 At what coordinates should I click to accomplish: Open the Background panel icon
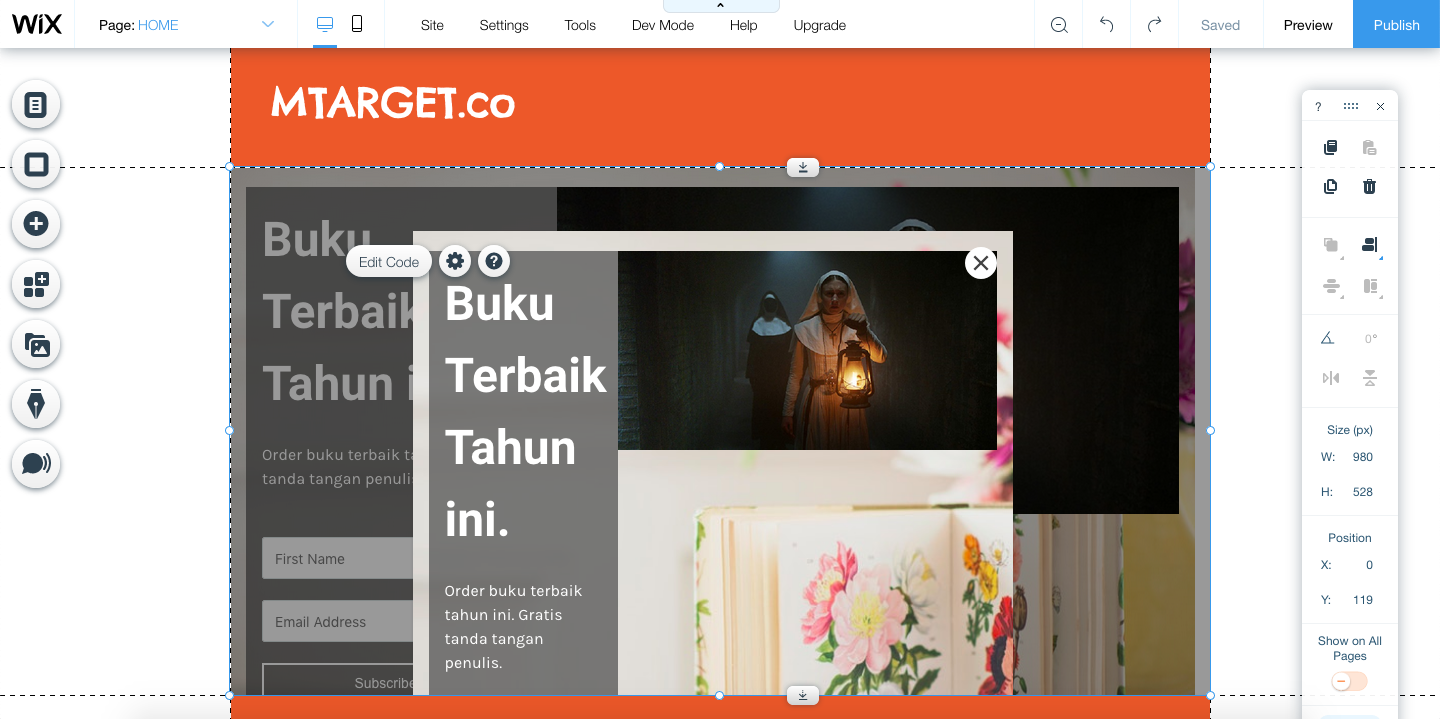[36, 164]
